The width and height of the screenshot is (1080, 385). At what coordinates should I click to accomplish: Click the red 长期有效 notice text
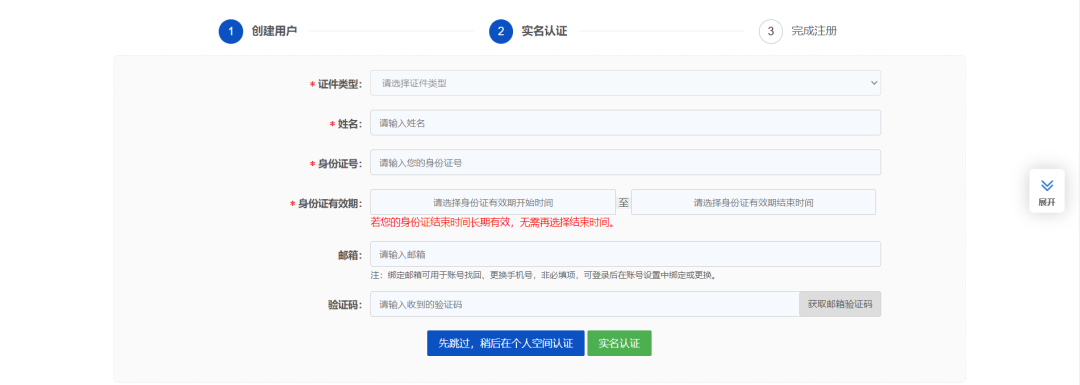click(x=493, y=223)
